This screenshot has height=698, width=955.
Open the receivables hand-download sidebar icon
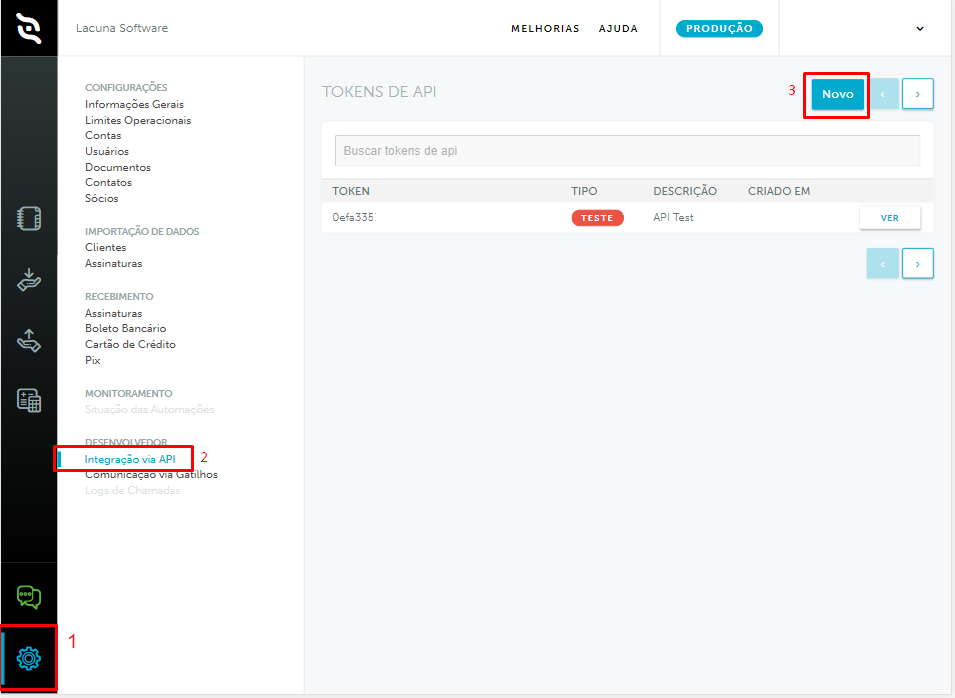[x=29, y=280]
